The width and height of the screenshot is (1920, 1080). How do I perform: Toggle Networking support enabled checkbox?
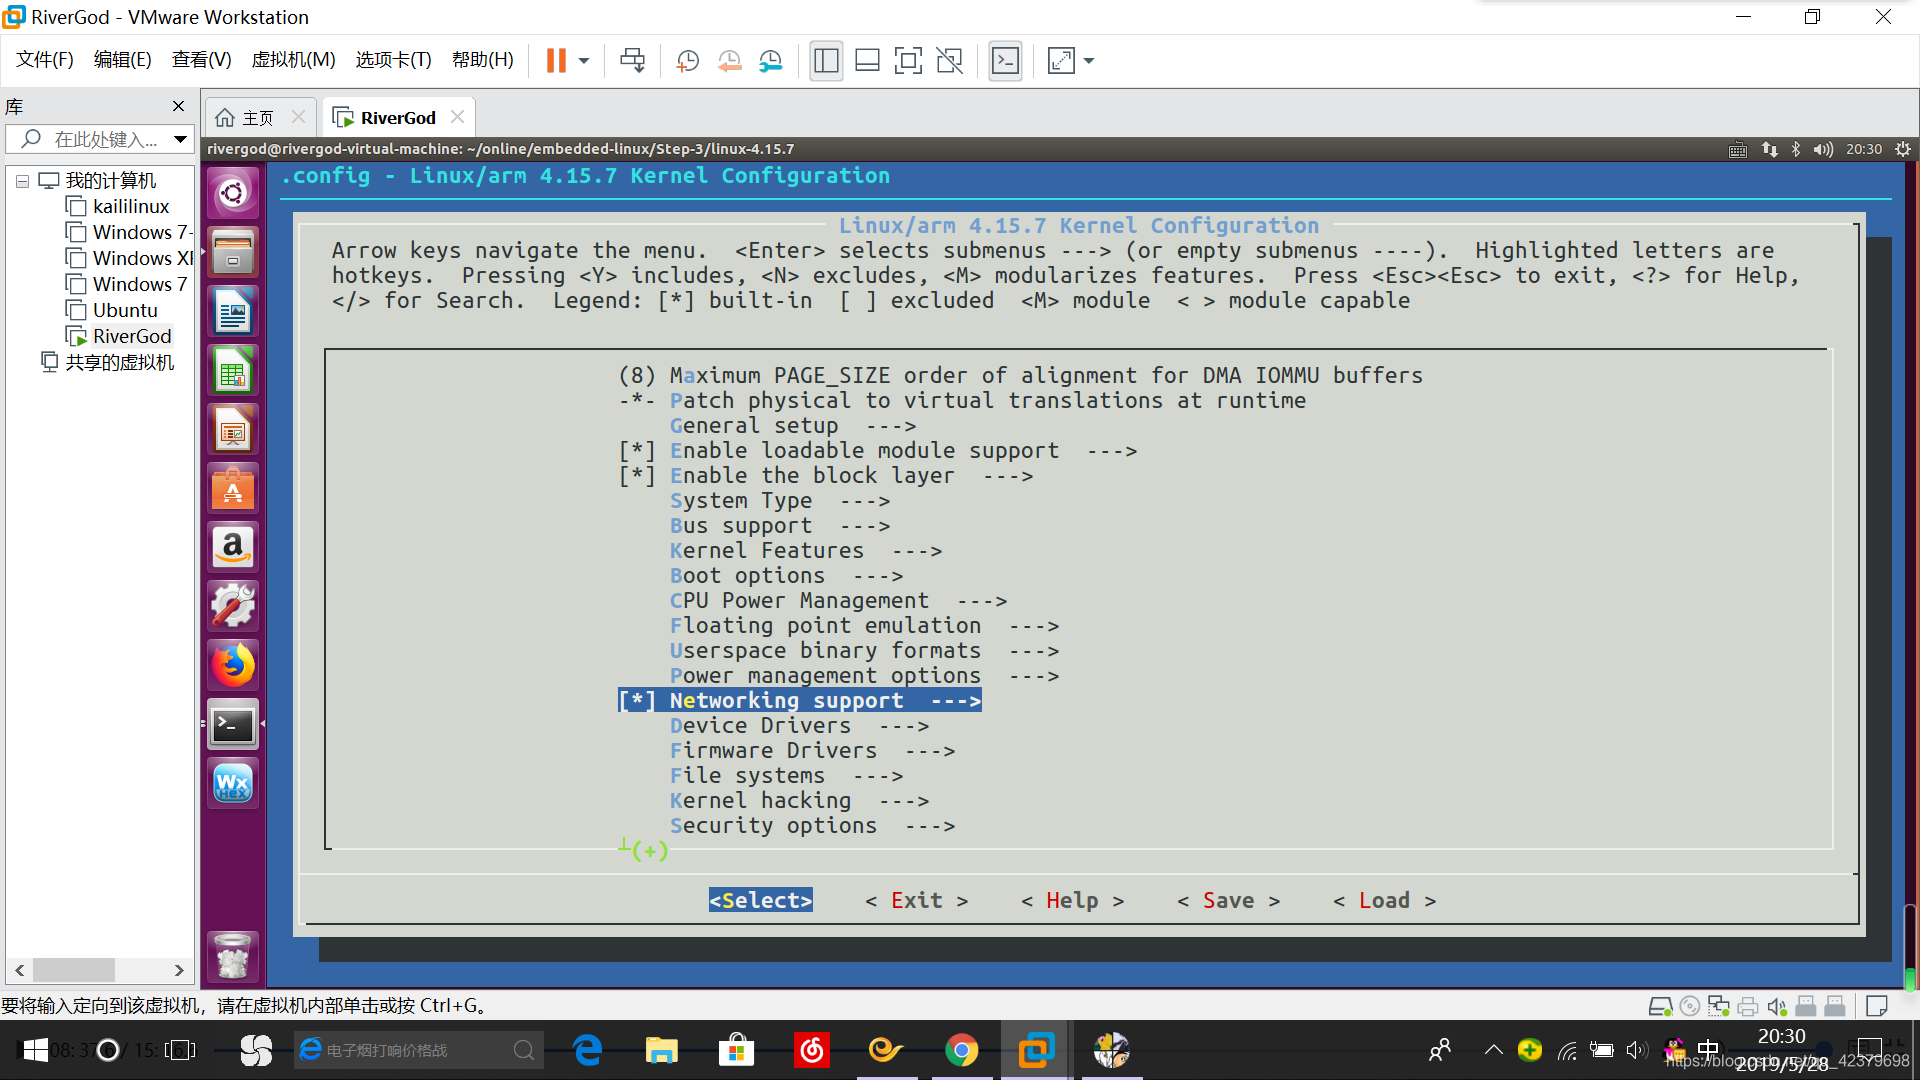(x=637, y=700)
